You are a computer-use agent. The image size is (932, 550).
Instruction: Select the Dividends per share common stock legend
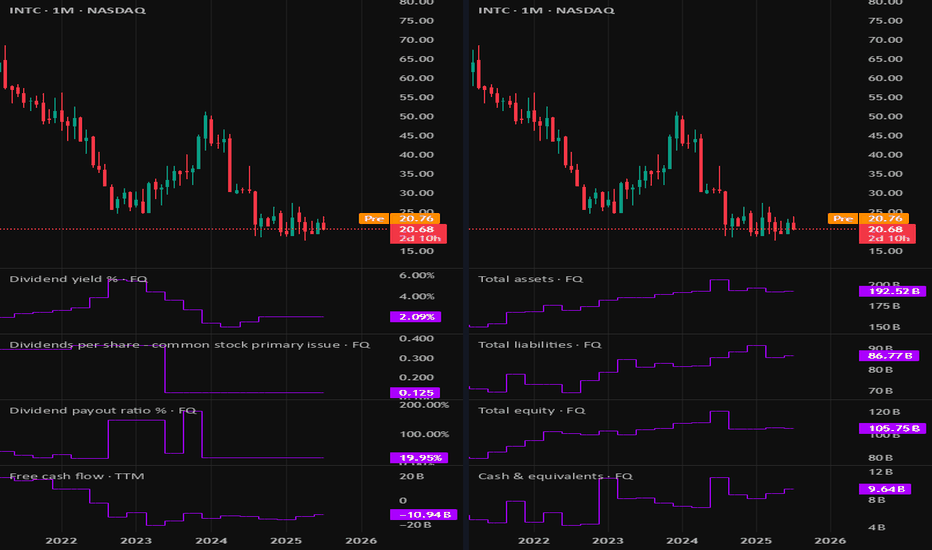(x=190, y=345)
